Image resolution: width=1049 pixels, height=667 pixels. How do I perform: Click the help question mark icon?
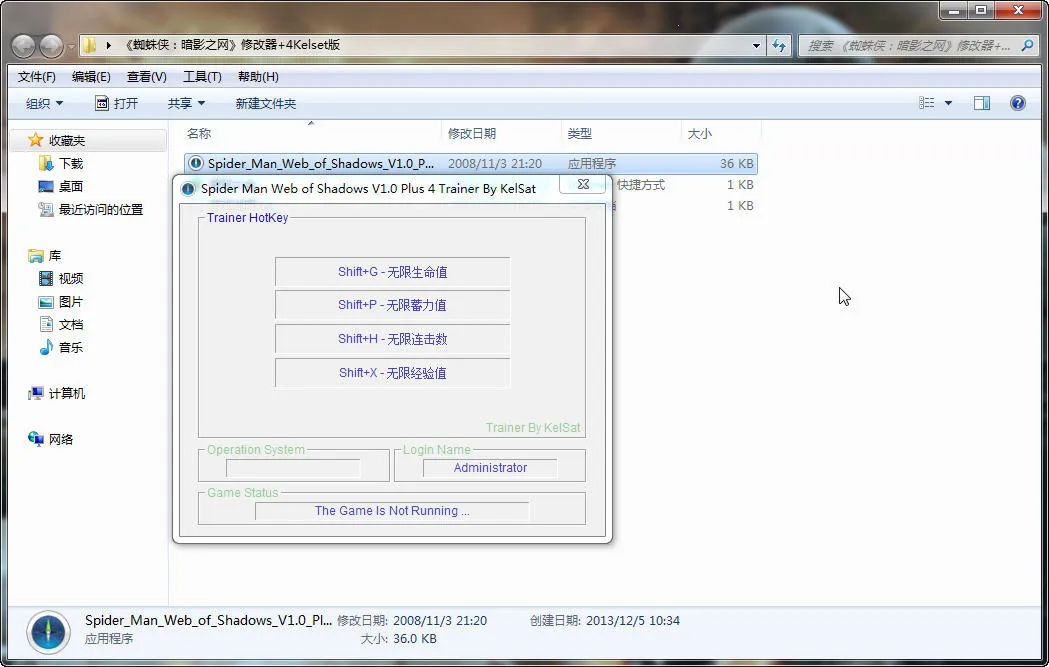[1018, 103]
